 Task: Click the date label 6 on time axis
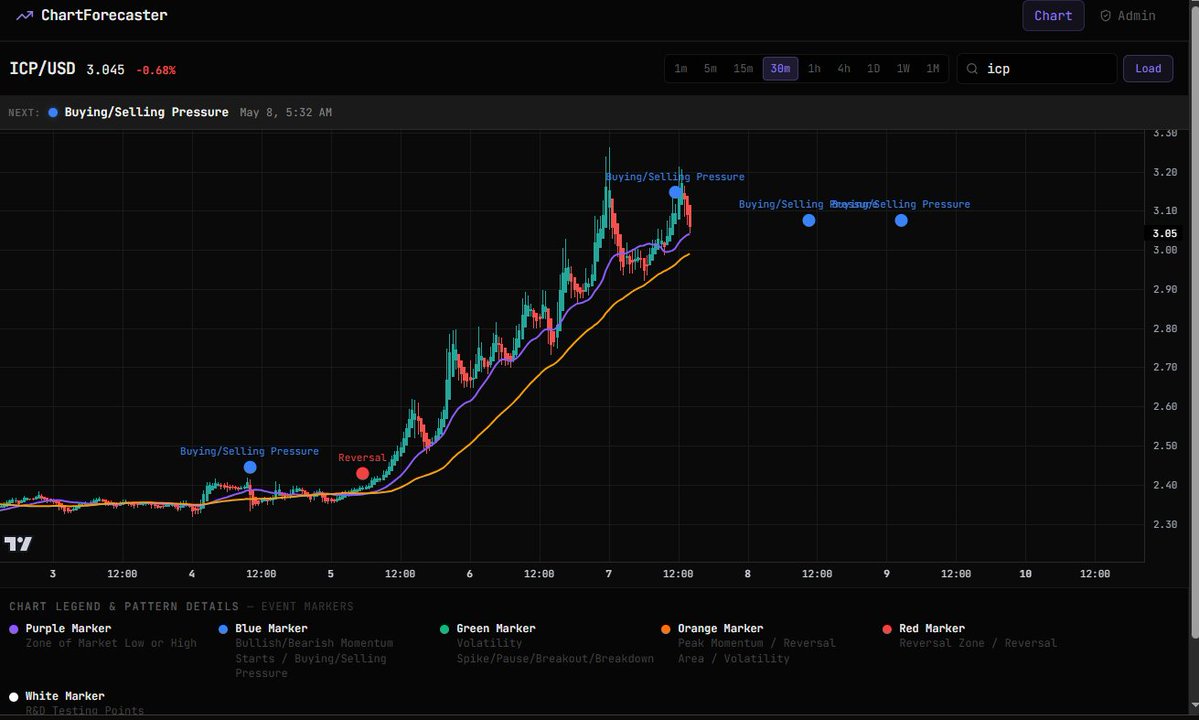470,574
